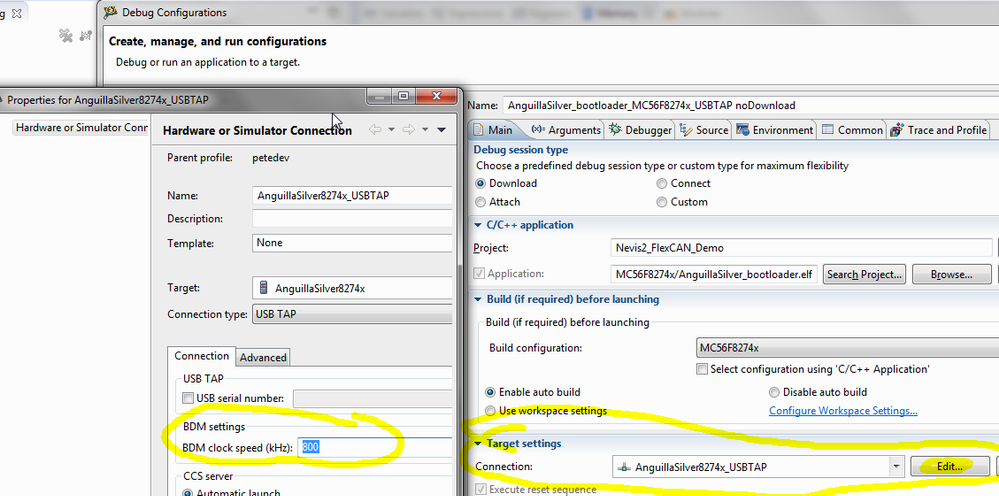Close the Properties dialog
The height and width of the screenshot is (496, 999).
(x=437, y=96)
